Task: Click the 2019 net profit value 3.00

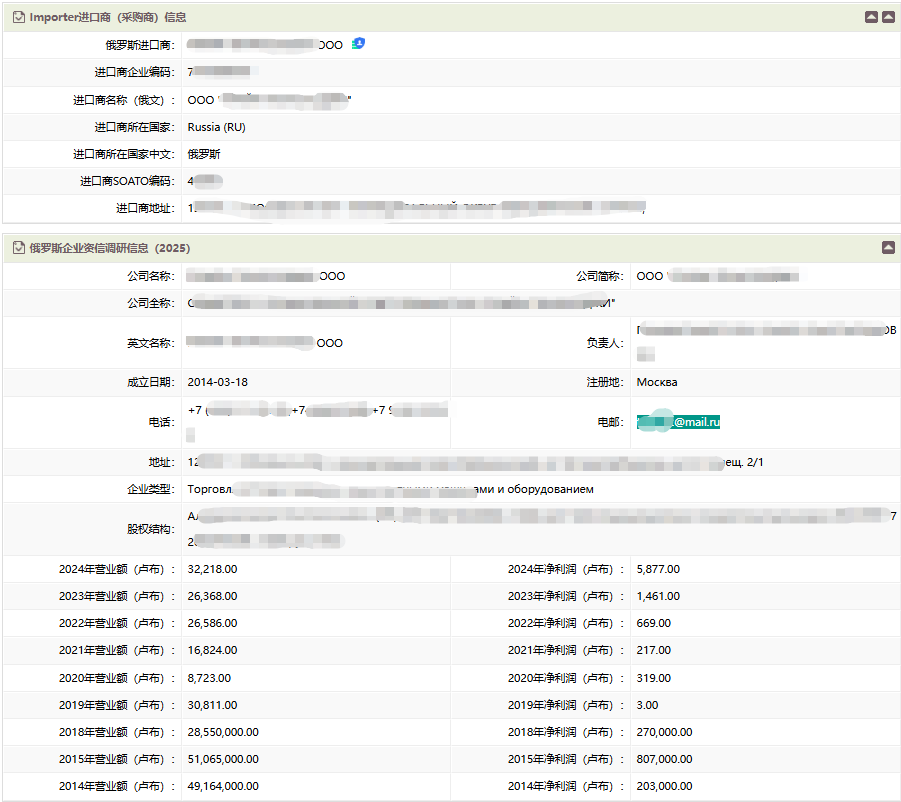Action: 647,705
